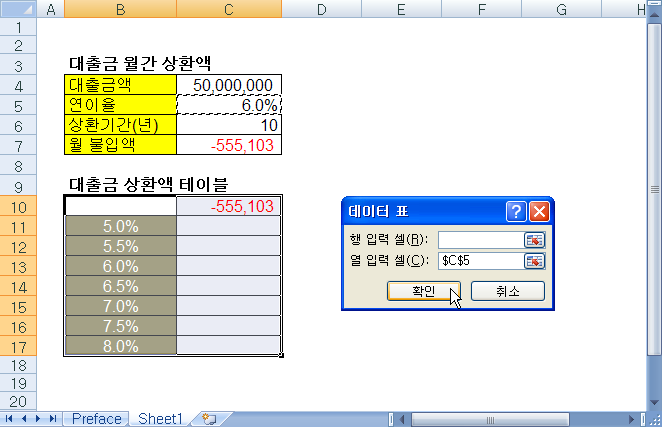This screenshot has height=427, width=662.
Task: Select row 18 header
Action: (18, 365)
